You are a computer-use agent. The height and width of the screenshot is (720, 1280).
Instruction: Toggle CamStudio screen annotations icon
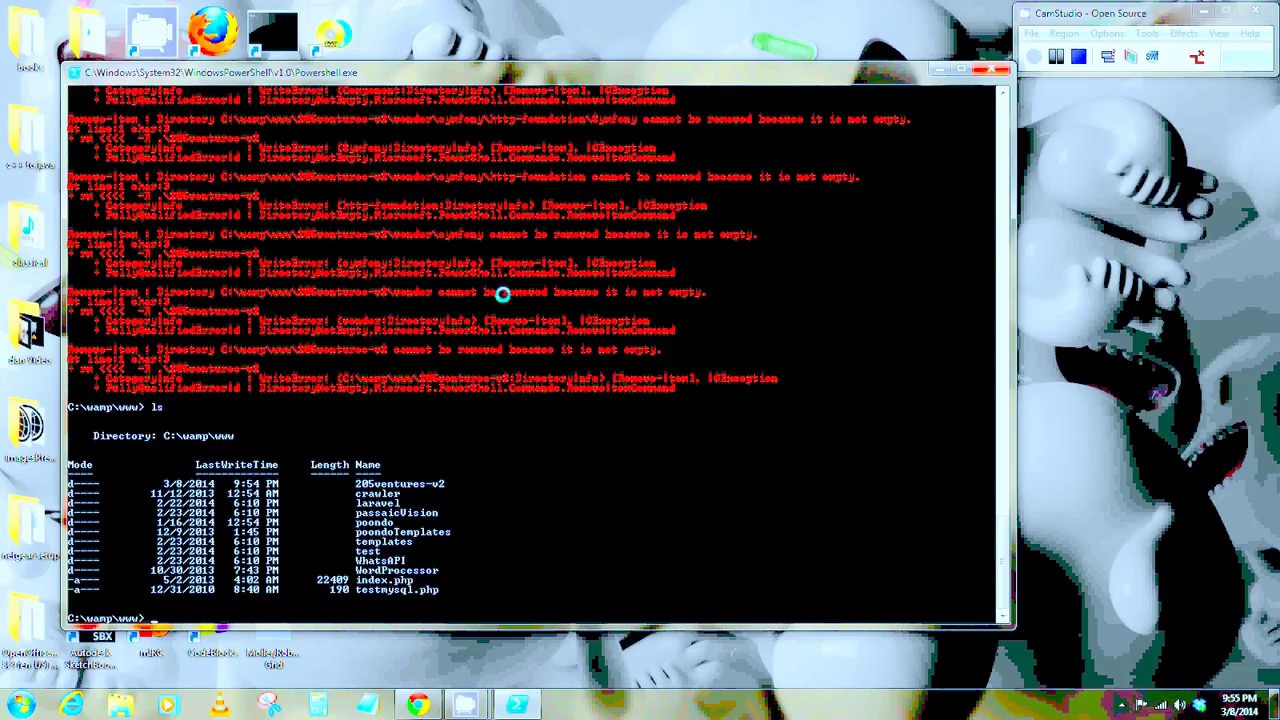pyautogui.click(x=1108, y=57)
